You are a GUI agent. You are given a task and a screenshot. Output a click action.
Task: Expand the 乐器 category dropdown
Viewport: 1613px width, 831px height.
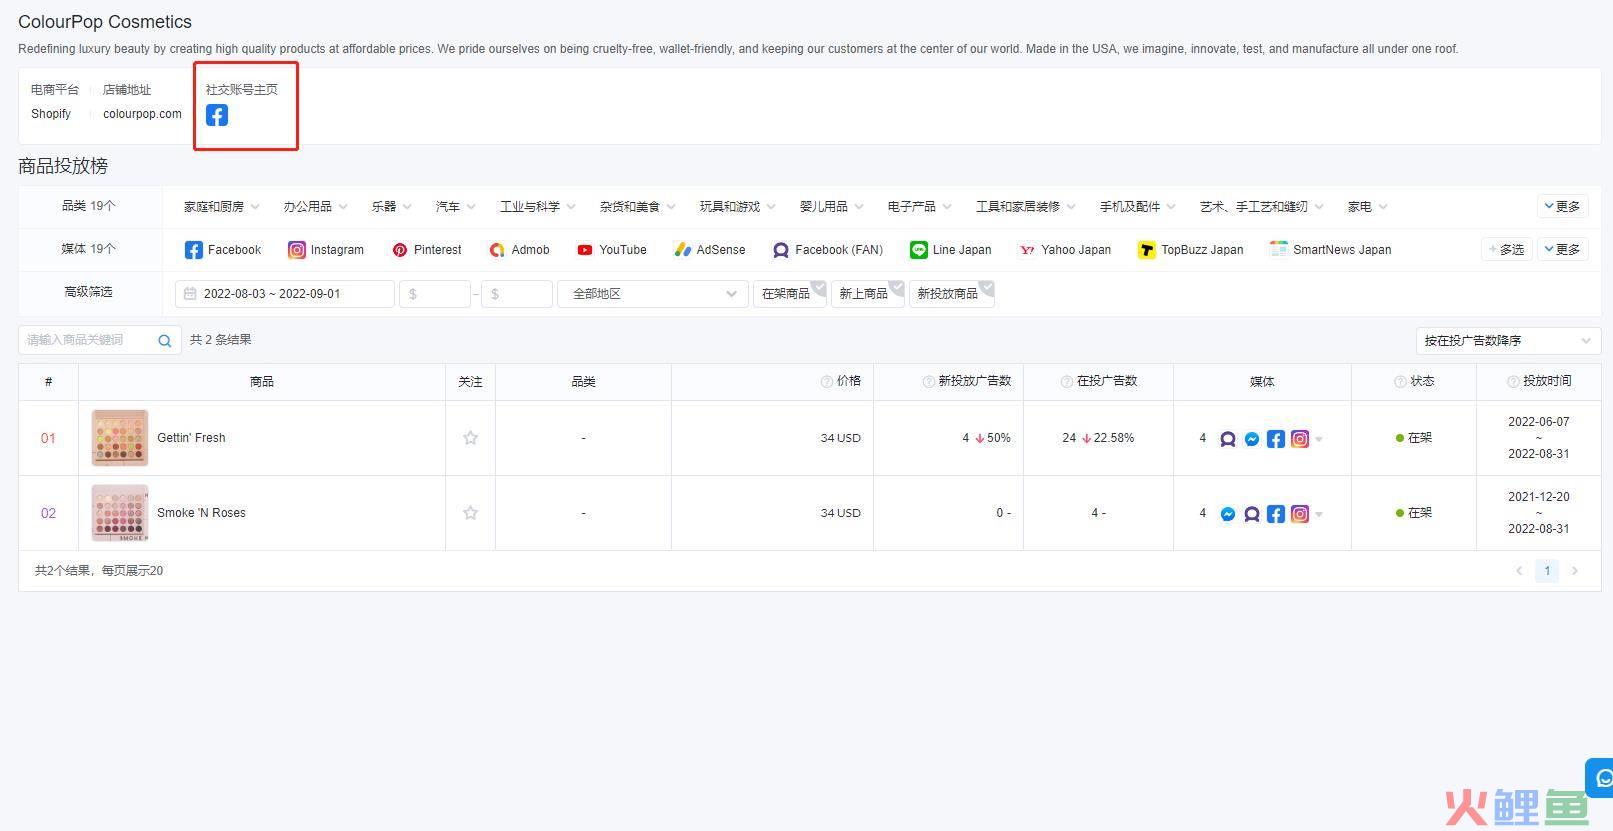(x=391, y=207)
